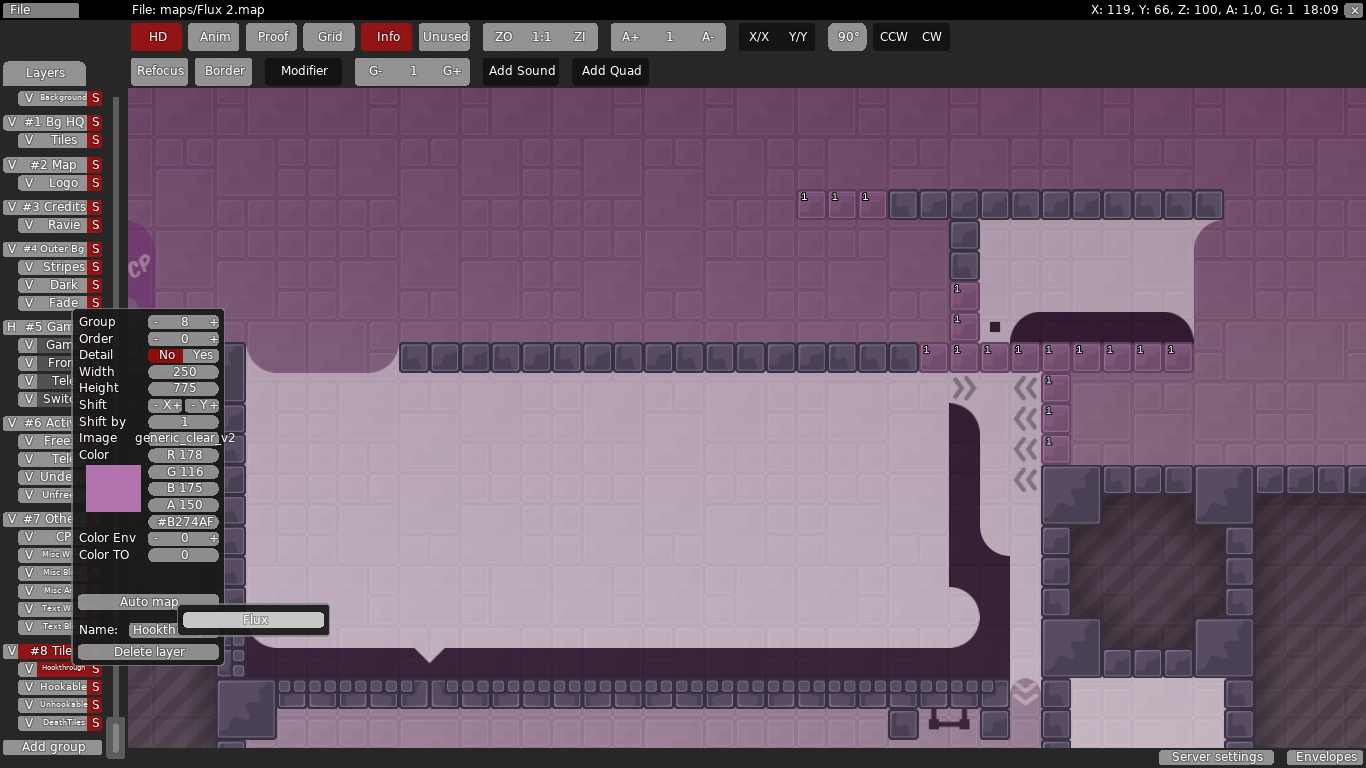Click the purple layer color swatch
1366x768 pixels.
click(113, 488)
